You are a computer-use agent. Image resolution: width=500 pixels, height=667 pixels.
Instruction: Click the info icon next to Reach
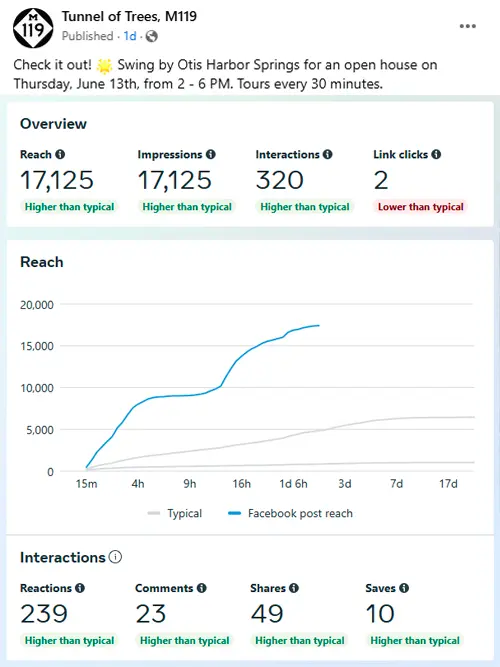click(x=60, y=154)
